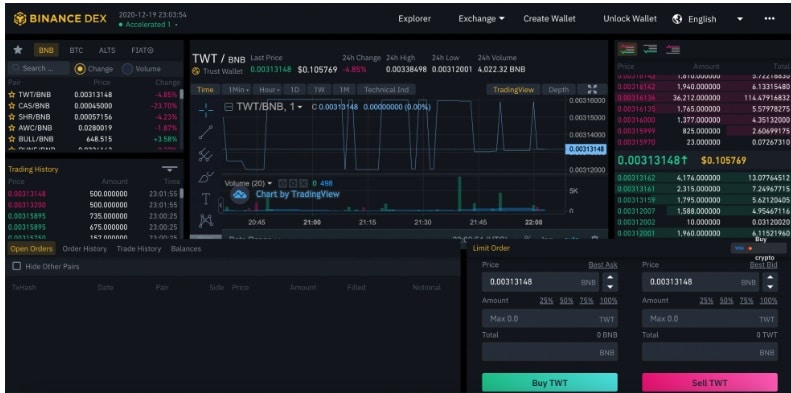Open the Exchange dropdown menu
791x393 pixels.
(481, 19)
